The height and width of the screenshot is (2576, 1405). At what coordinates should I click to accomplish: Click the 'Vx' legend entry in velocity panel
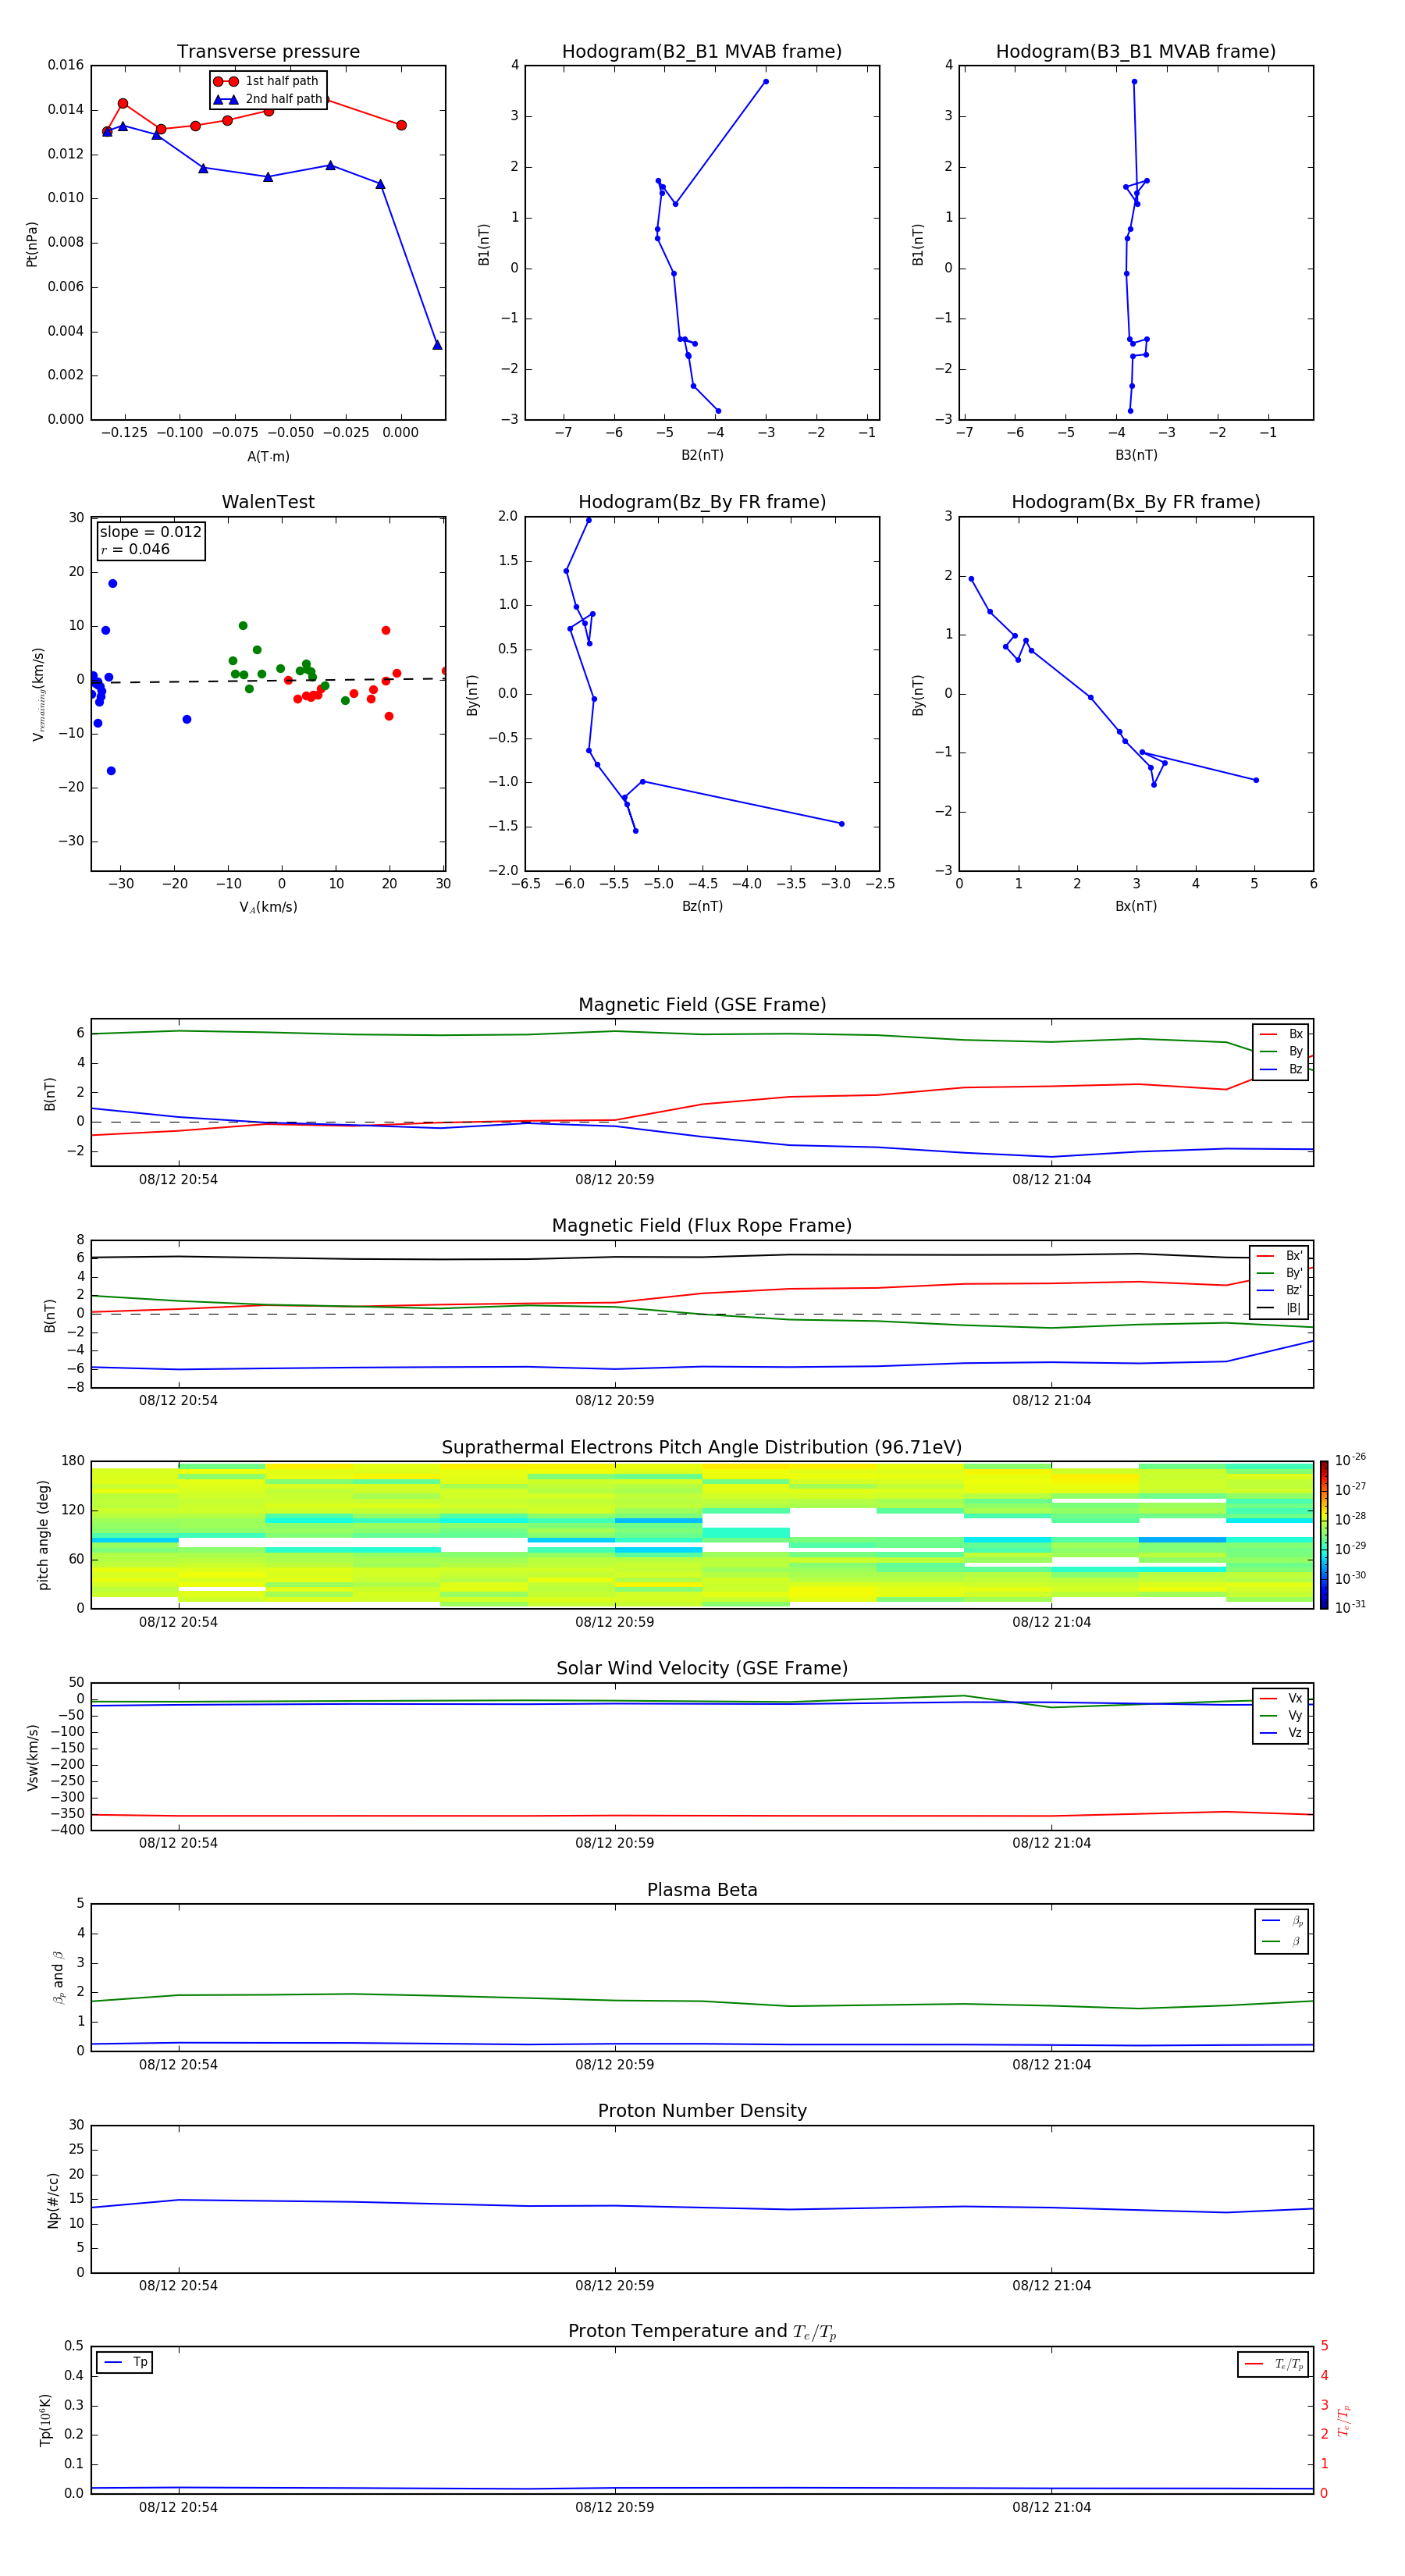click(1281, 1699)
